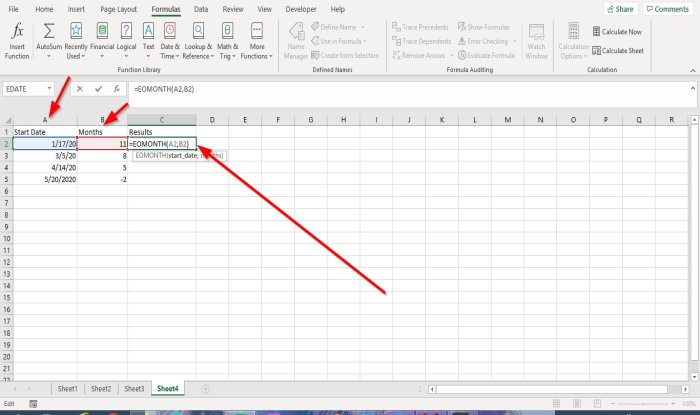The width and height of the screenshot is (700, 415).
Task: Expand the Define Name dropdown arrow
Action: (363, 27)
